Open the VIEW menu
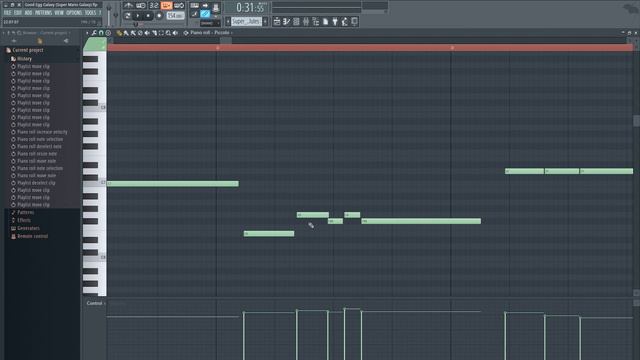Screen dimensions: 640x360 59,13
